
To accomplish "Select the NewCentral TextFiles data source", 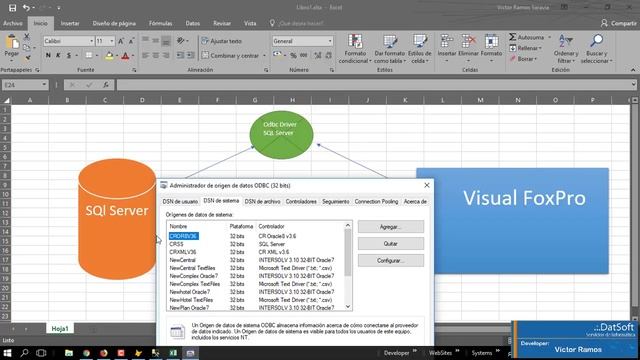I will point(256,268).
